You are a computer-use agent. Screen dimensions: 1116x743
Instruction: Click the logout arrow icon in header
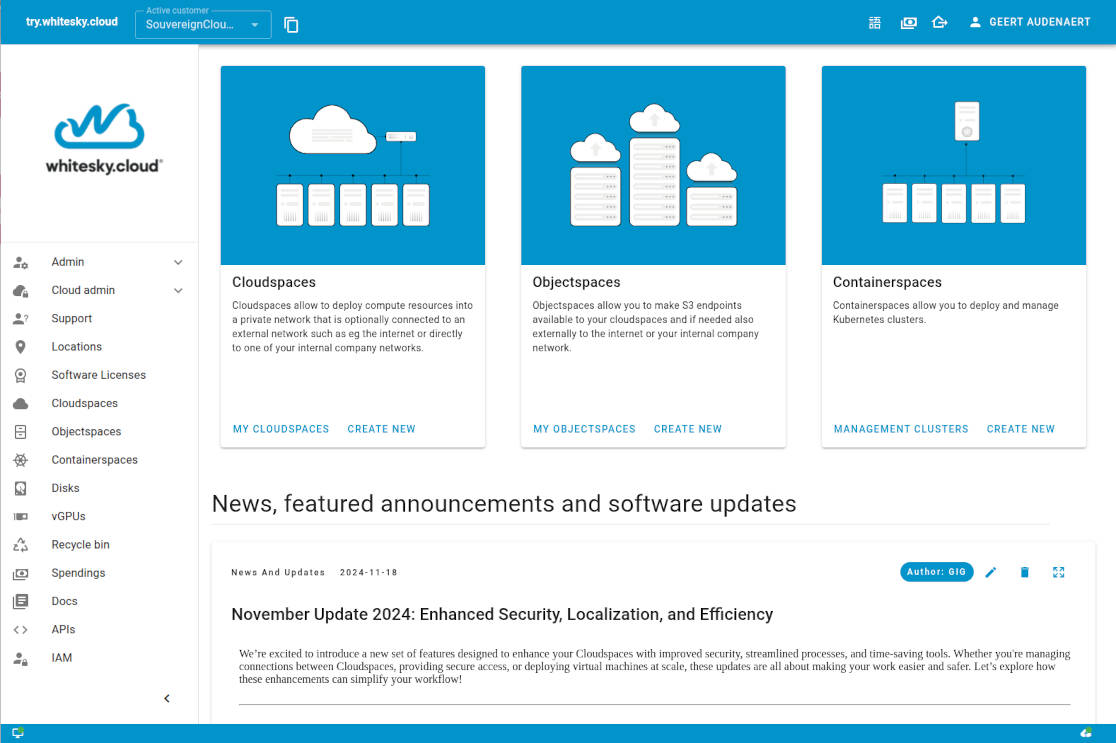939,23
